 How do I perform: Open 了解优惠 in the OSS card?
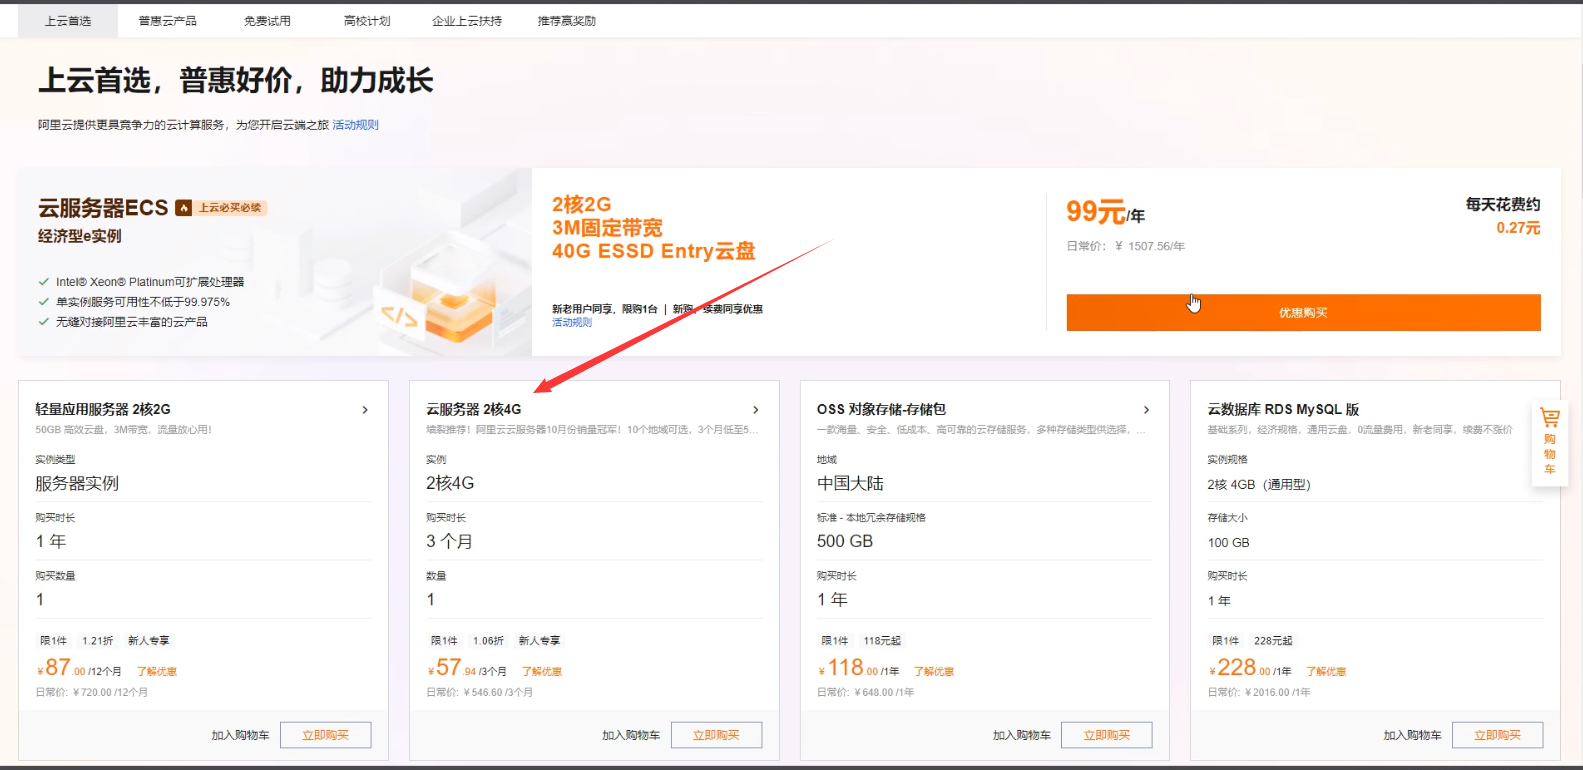pos(934,672)
